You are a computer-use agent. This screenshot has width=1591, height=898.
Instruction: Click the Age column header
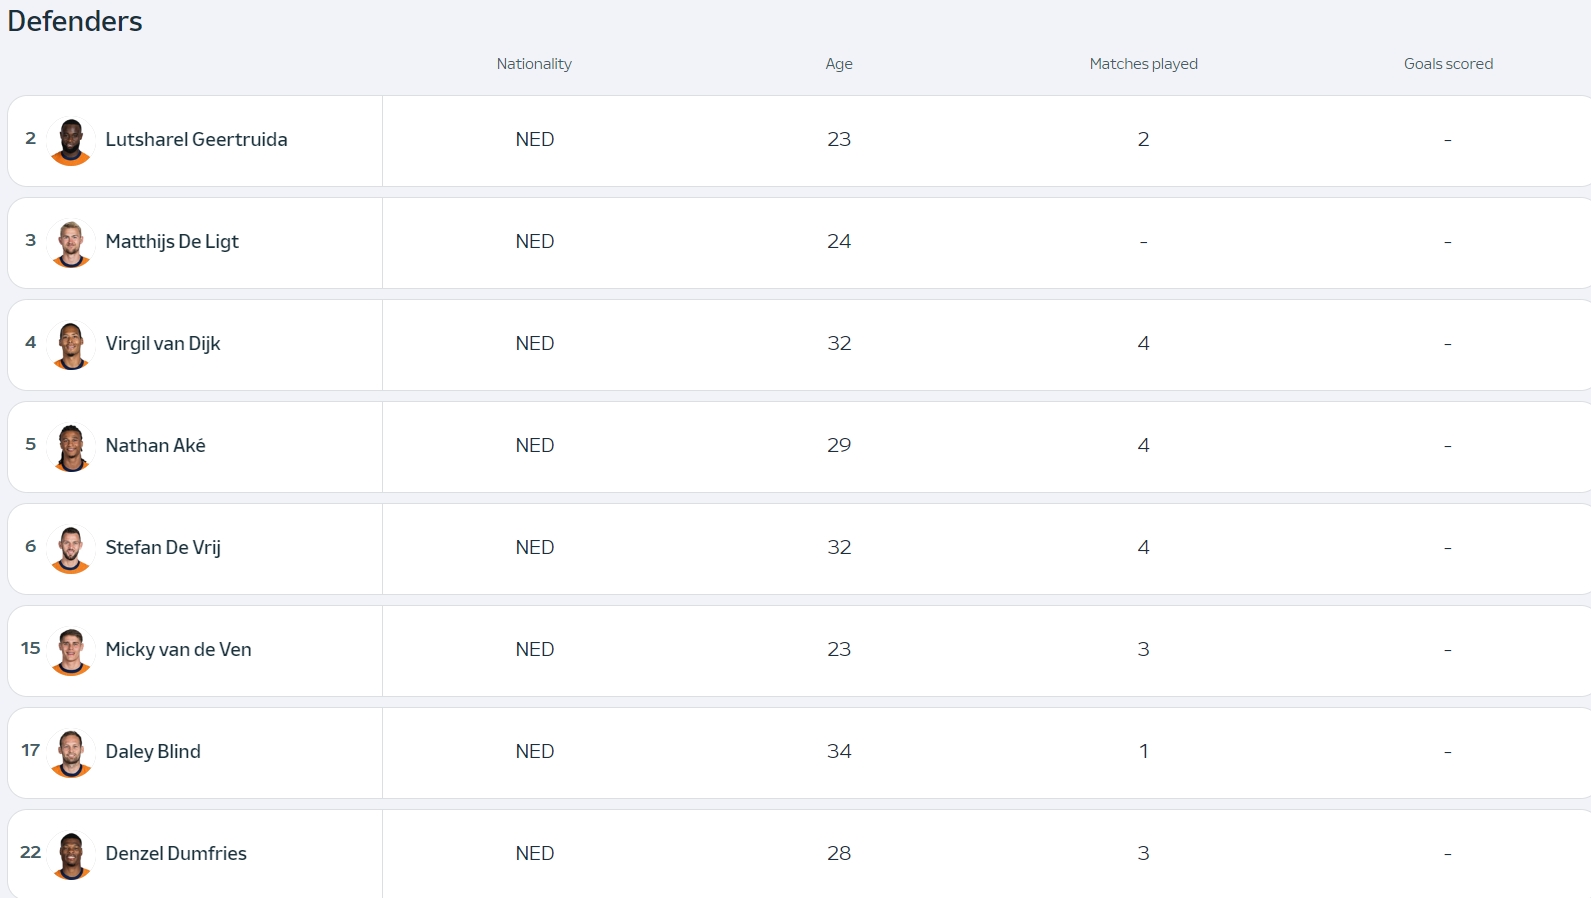839,64
